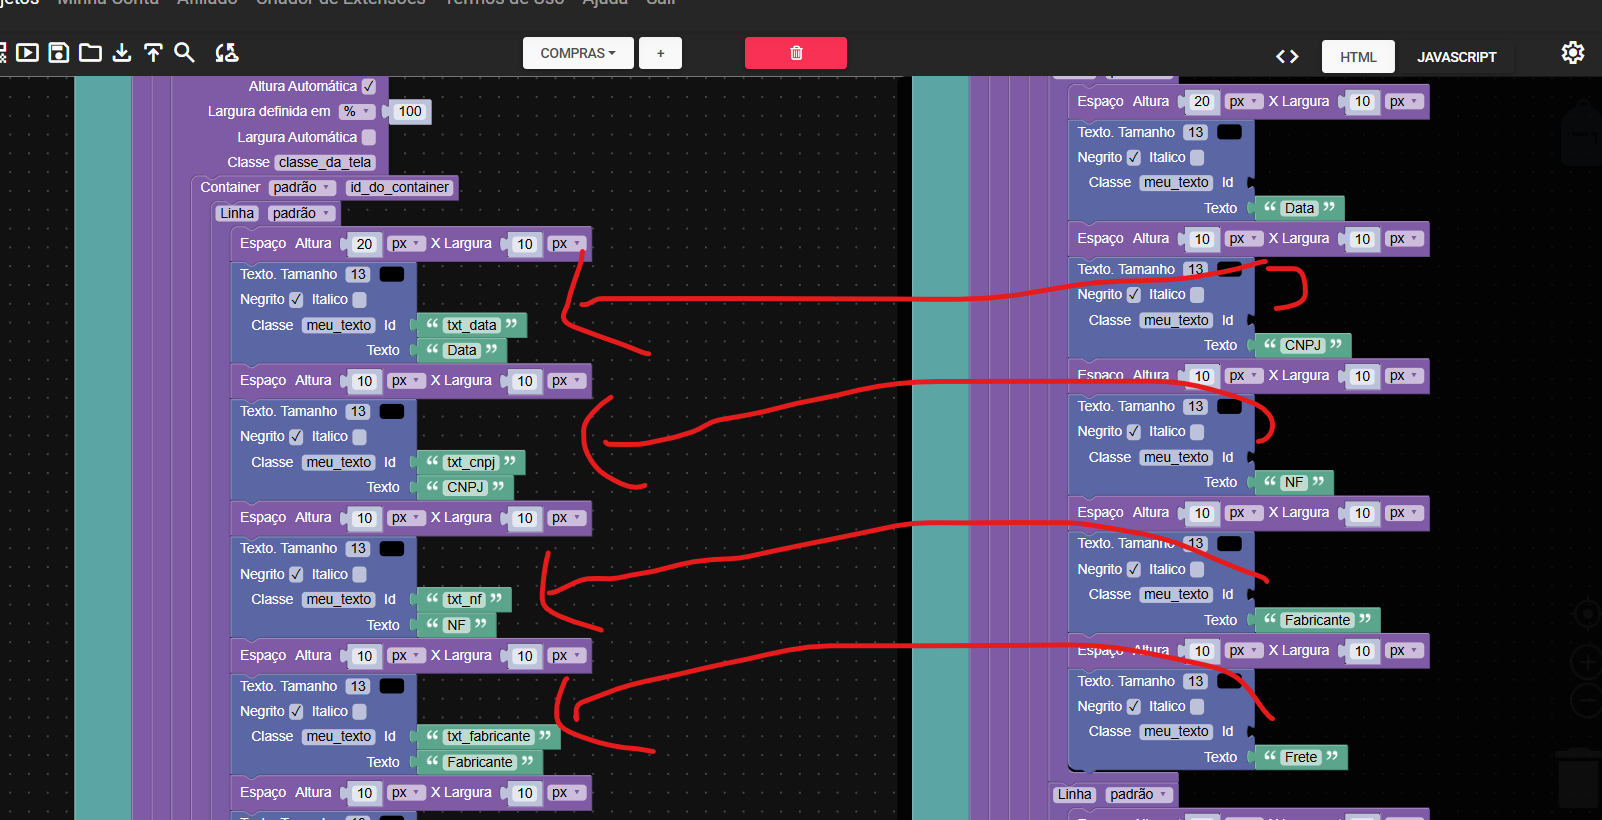Screen dimensions: 1602x820
Task: Toggle Negrito in the txt_cnpj text block
Action: (x=296, y=437)
